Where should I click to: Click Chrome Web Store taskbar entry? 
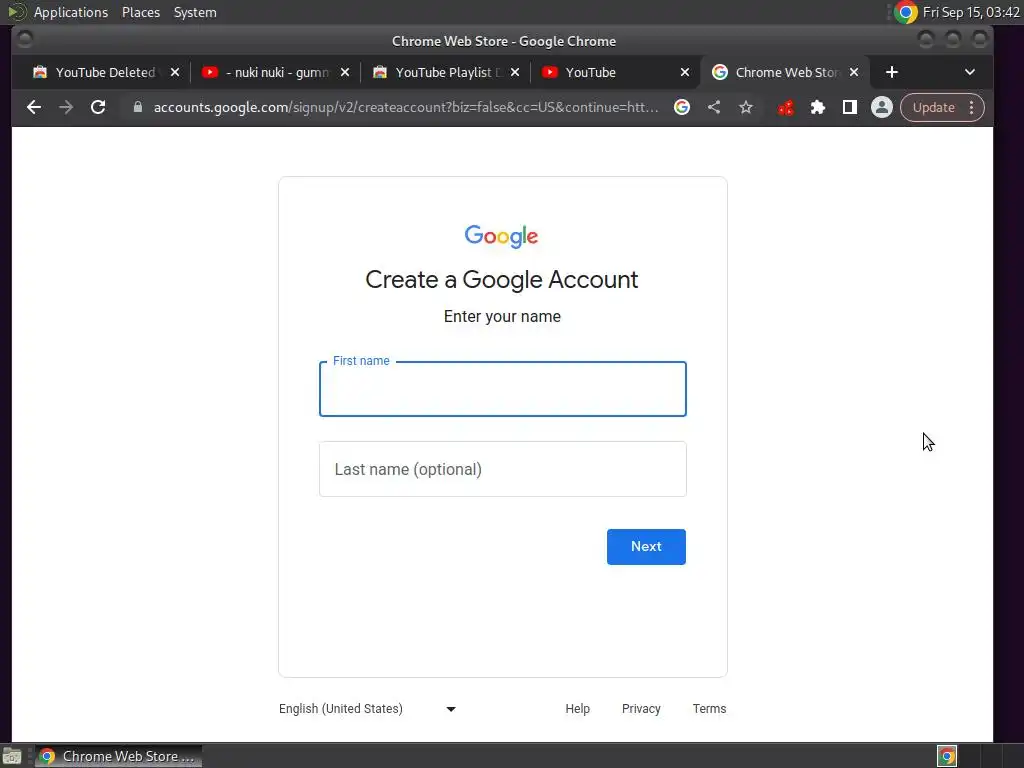tap(118, 756)
